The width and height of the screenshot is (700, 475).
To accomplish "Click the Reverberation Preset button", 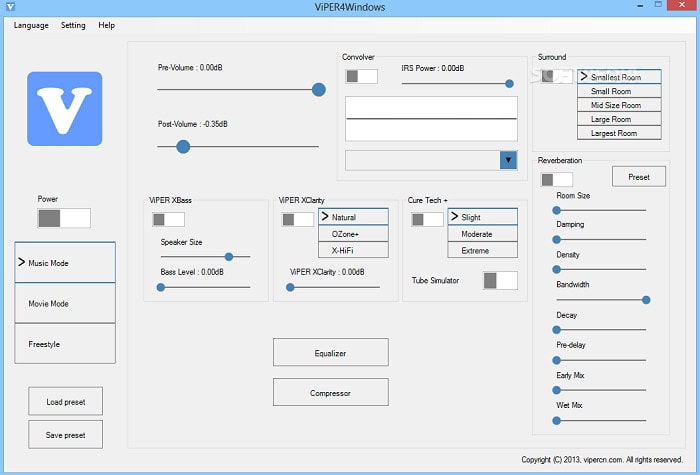I will point(639,177).
